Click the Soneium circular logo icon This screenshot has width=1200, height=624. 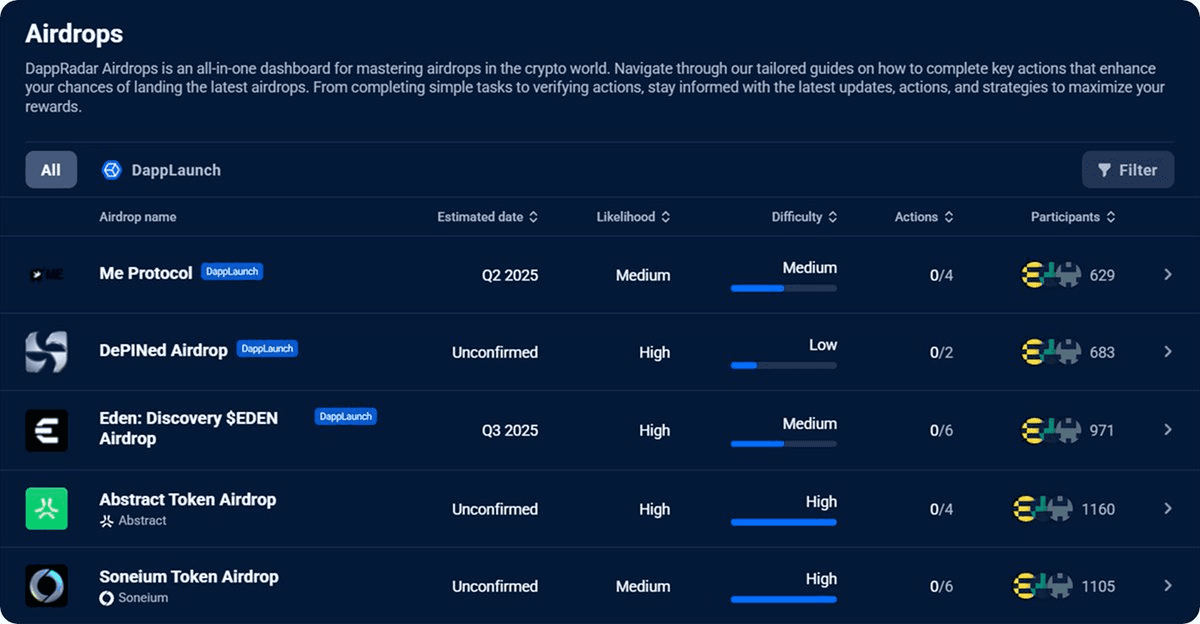(46, 585)
